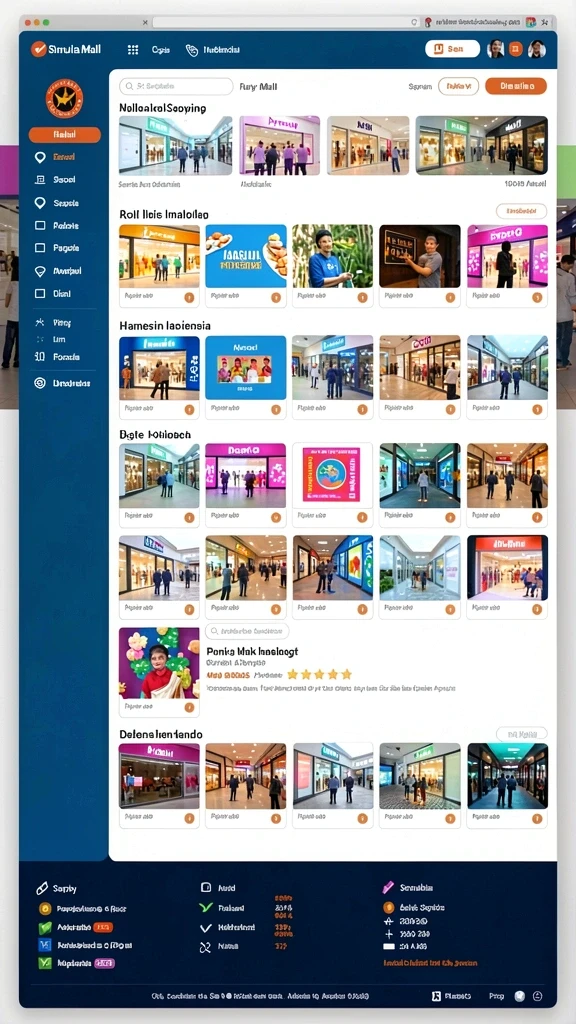Click the Simula Mall logo checkmark icon
This screenshot has height=1024, width=576.
click(x=39, y=49)
